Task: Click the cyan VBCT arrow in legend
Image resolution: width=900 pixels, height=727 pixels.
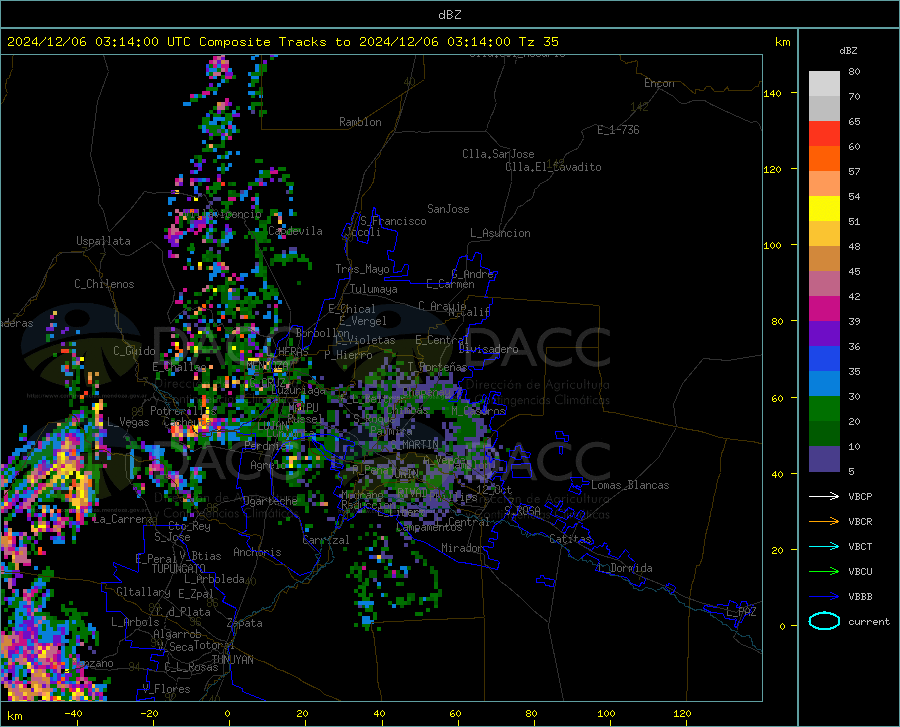Action: (824, 546)
